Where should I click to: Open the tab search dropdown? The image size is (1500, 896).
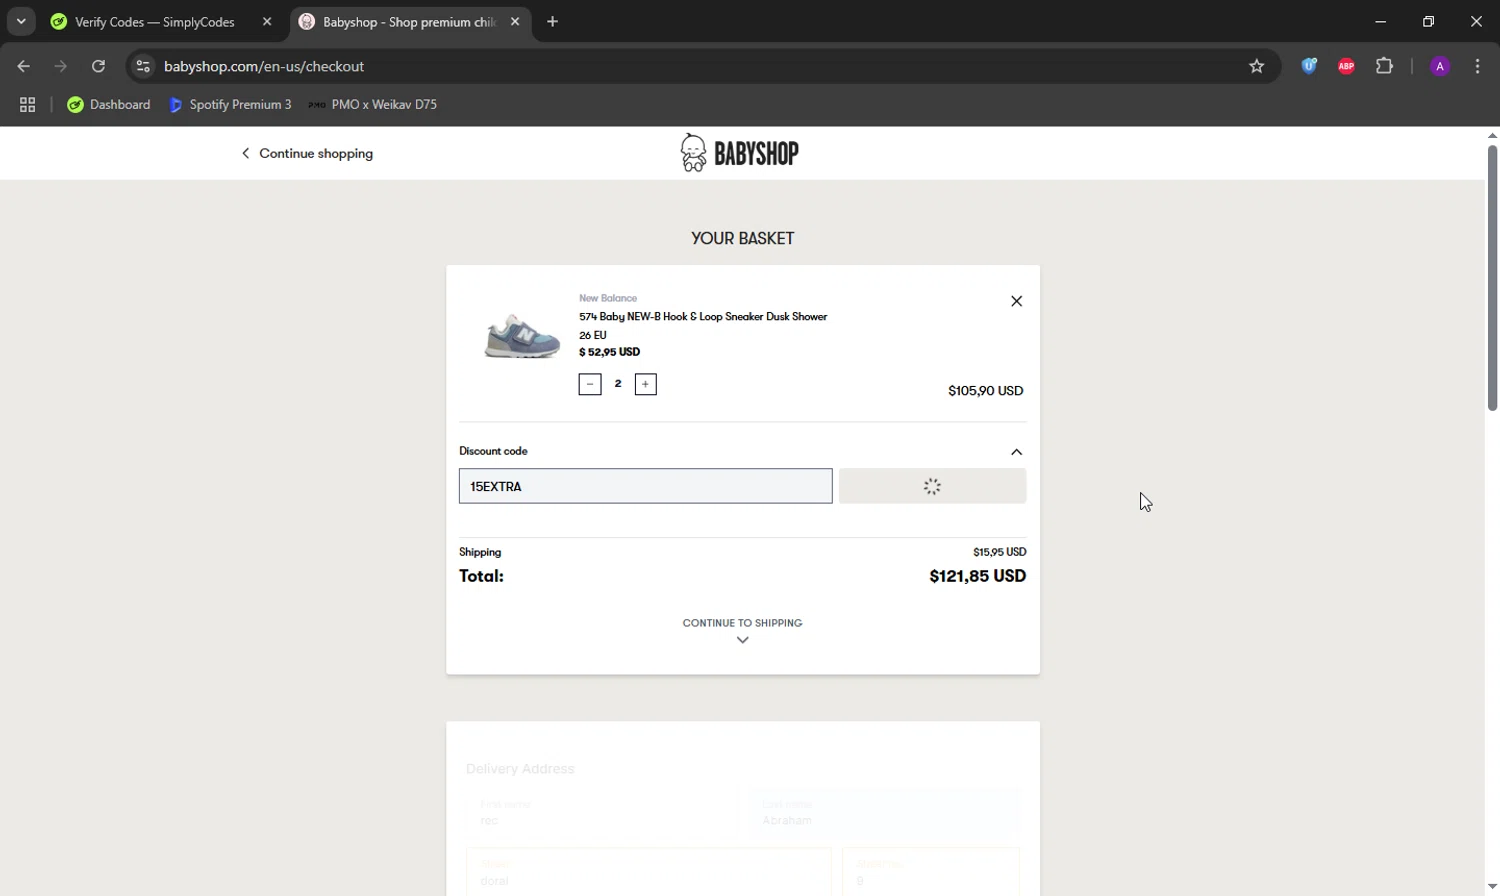(21, 21)
